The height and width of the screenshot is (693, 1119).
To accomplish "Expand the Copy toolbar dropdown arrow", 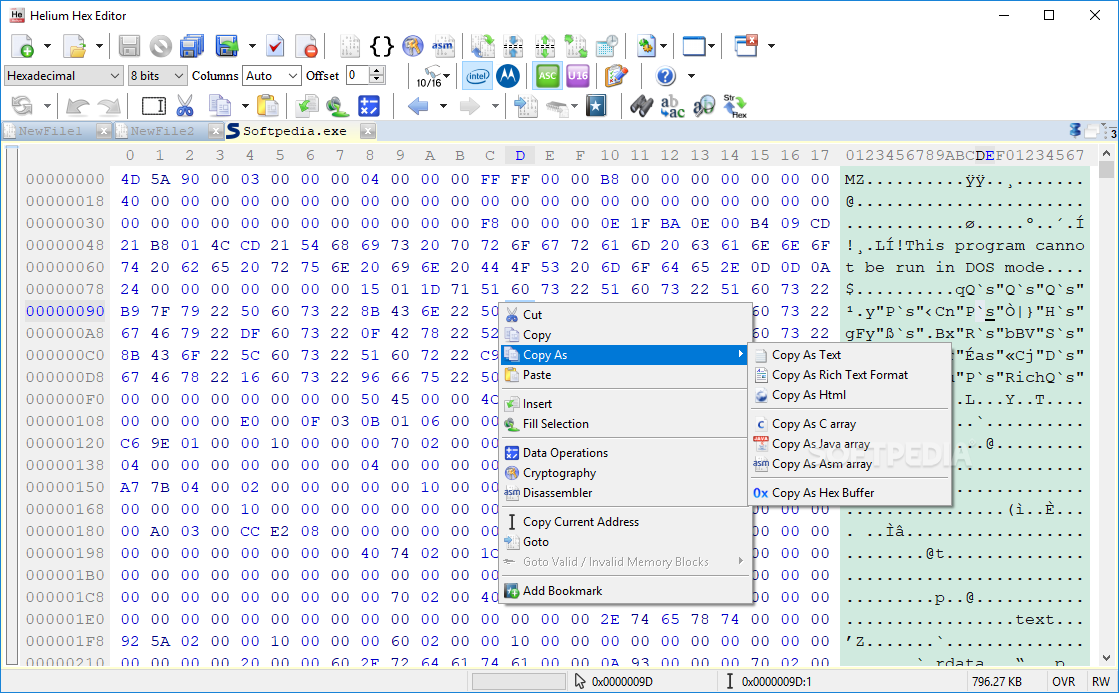I will click(x=245, y=106).
